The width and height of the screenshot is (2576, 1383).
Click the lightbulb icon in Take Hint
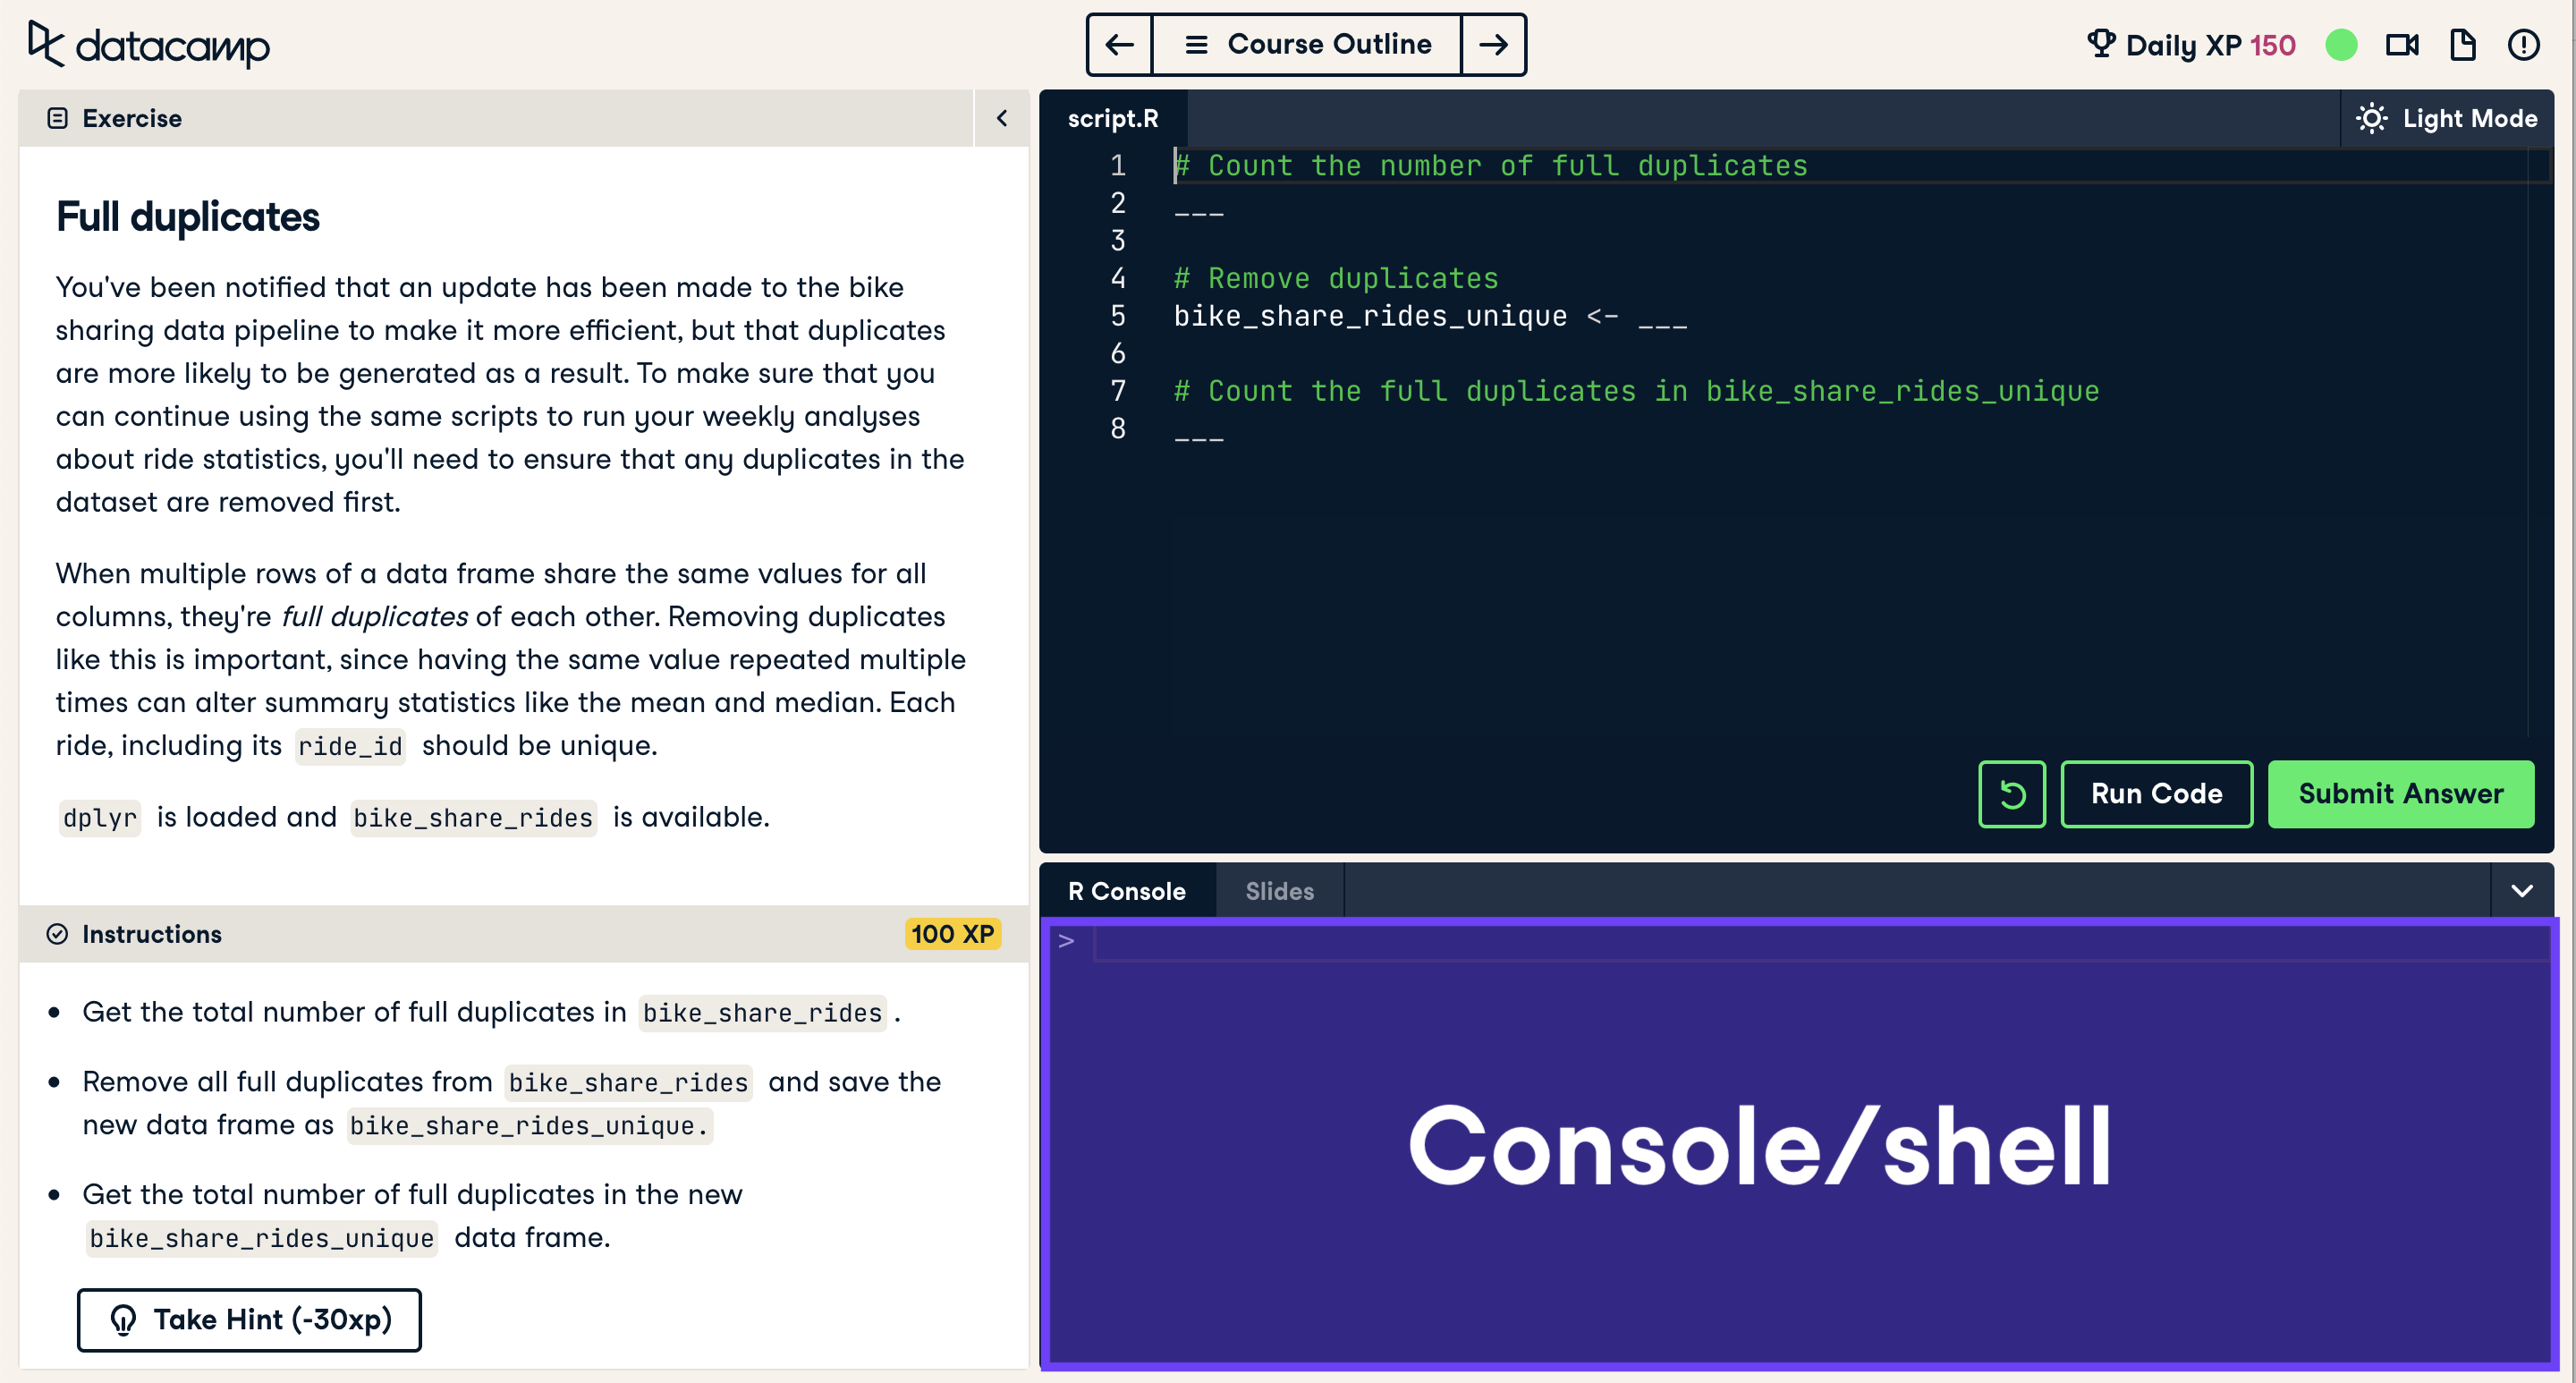pyautogui.click(x=123, y=1320)
